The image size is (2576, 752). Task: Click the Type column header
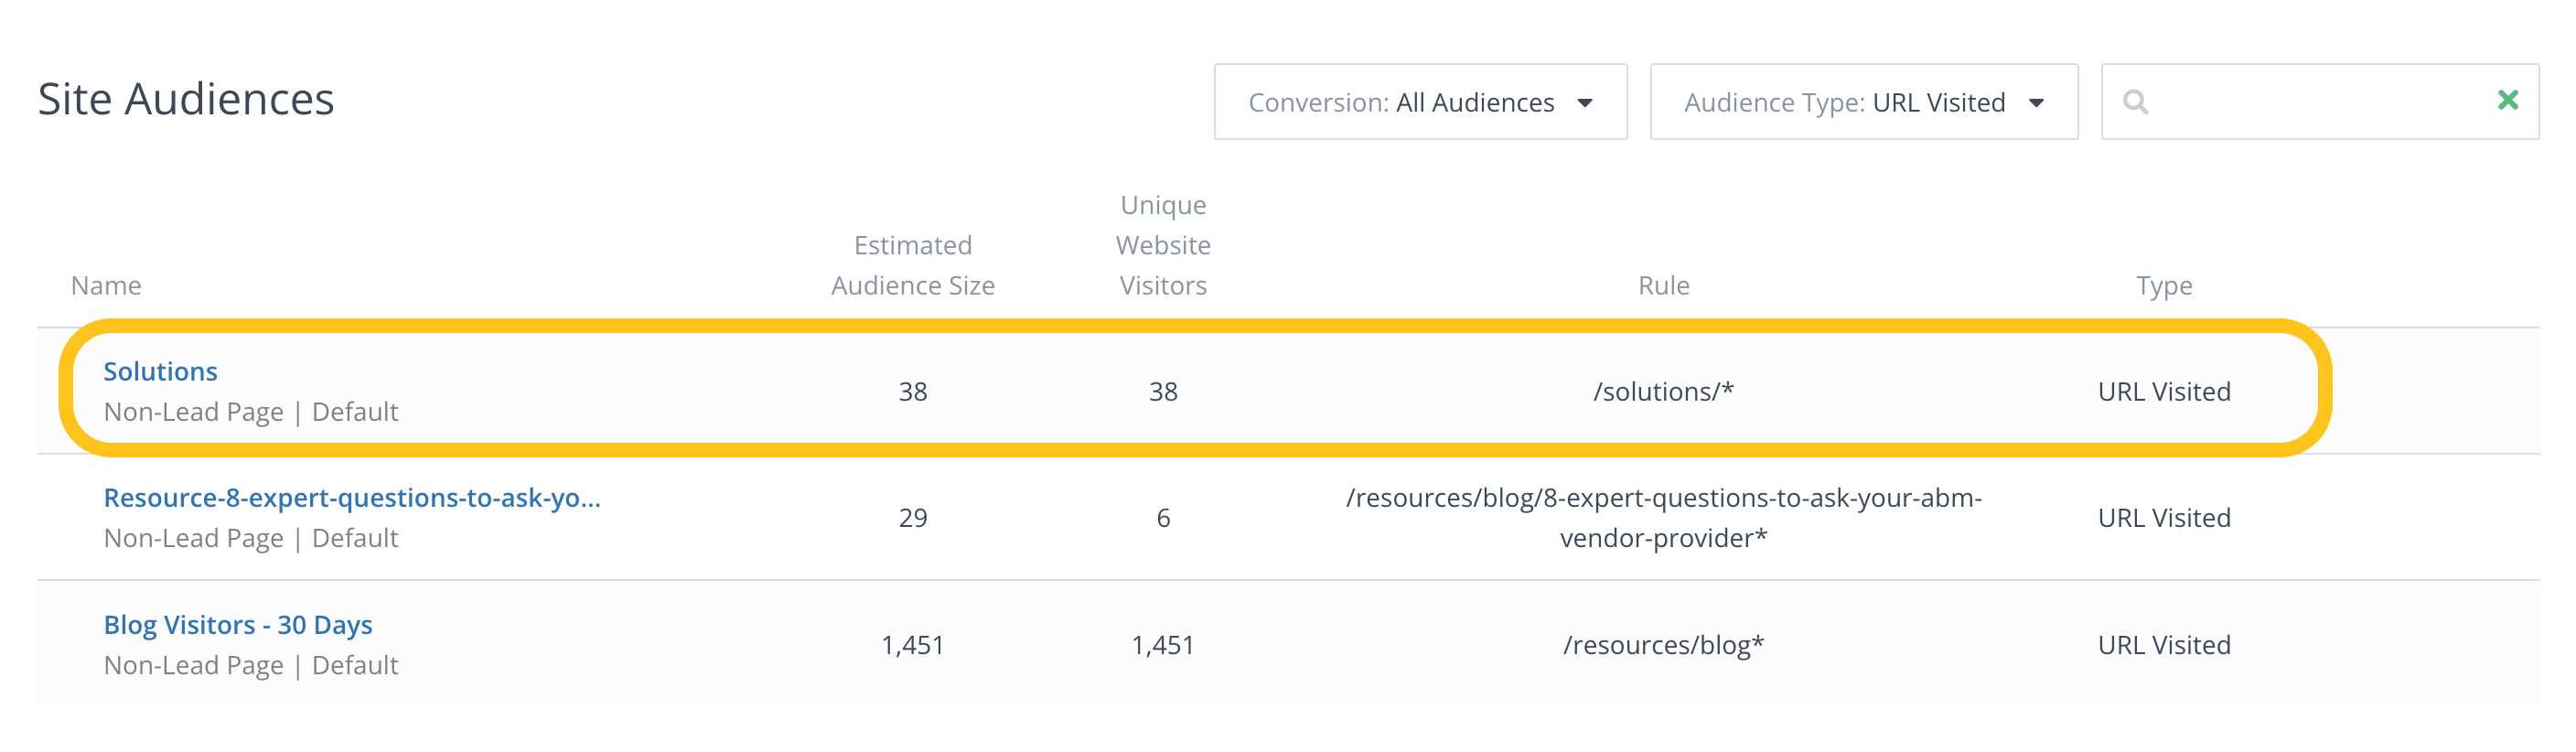(2163, 285)
